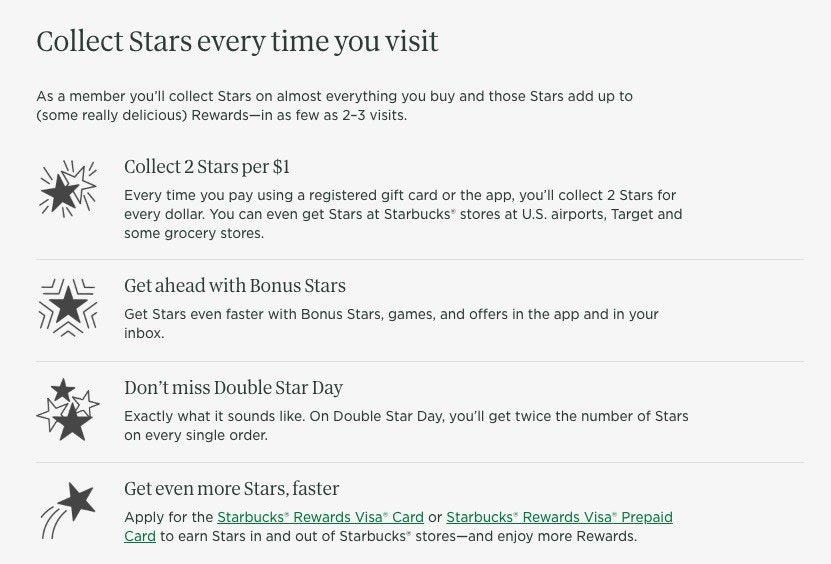Click the 'Get even more Stars, faster' heading

click(x=231, y=489)
